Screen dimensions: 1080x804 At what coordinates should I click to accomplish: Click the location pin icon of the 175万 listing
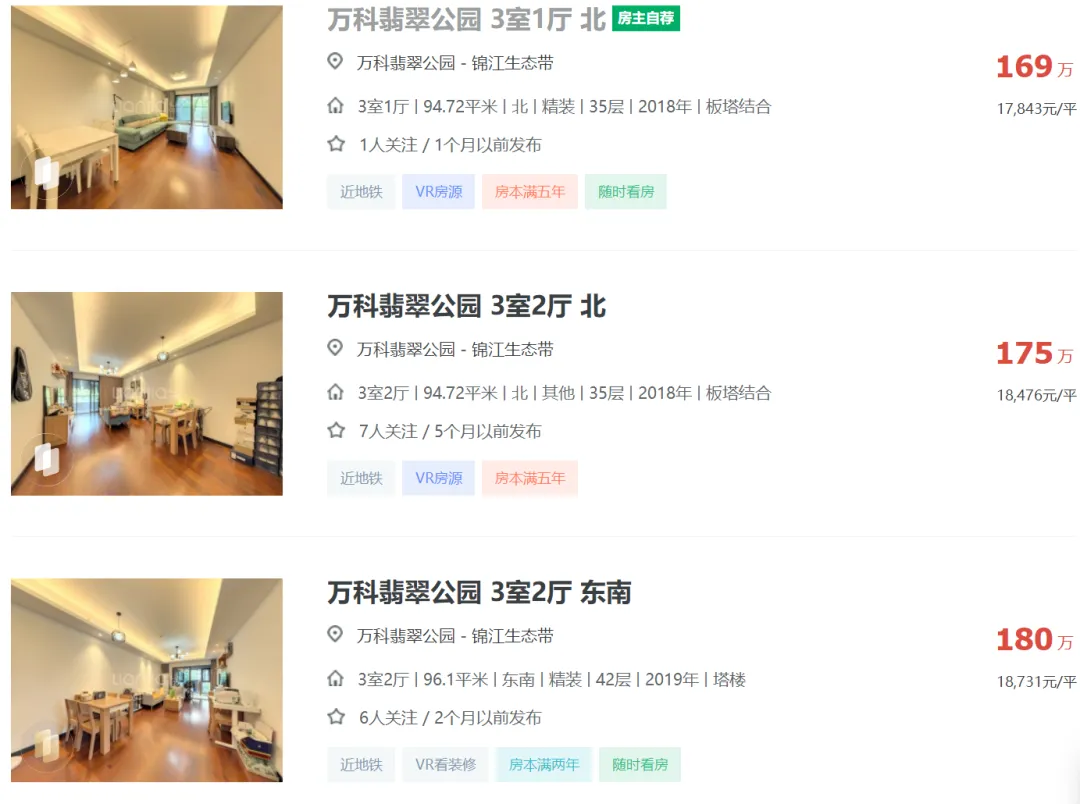coord(335,349)
